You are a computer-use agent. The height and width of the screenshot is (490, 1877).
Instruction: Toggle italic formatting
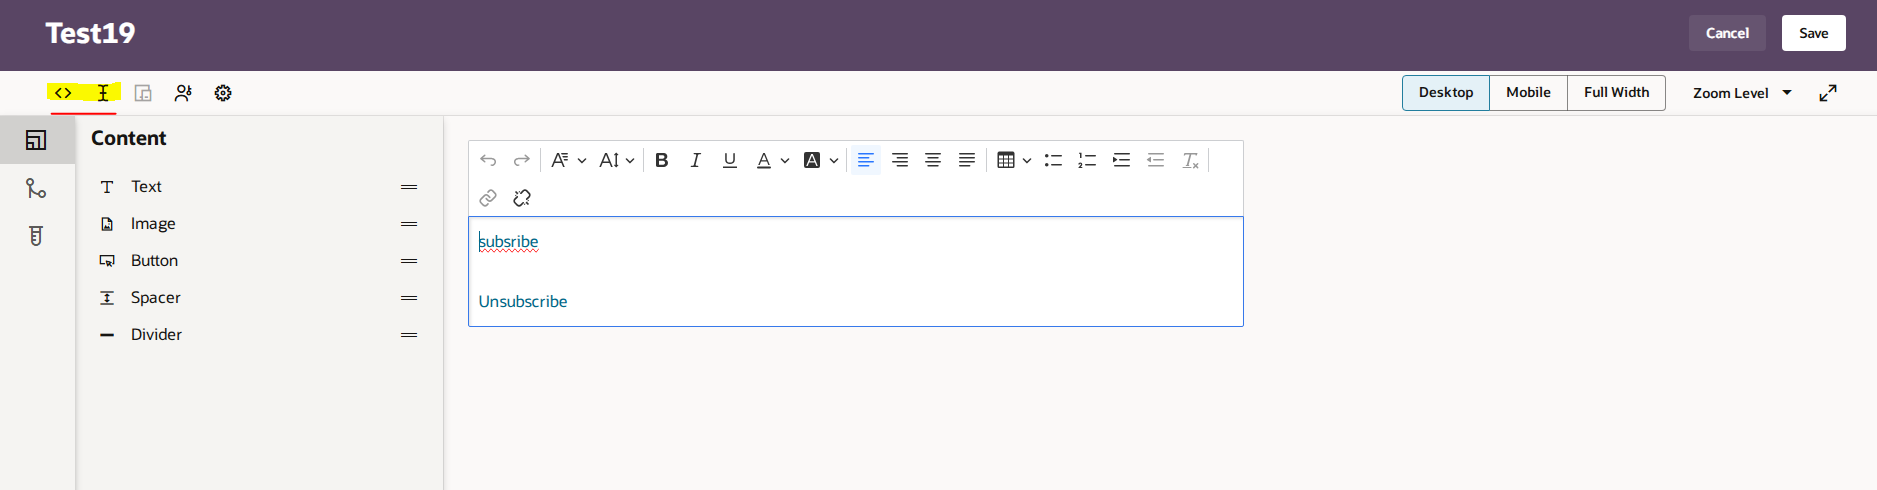click(695, 160)
